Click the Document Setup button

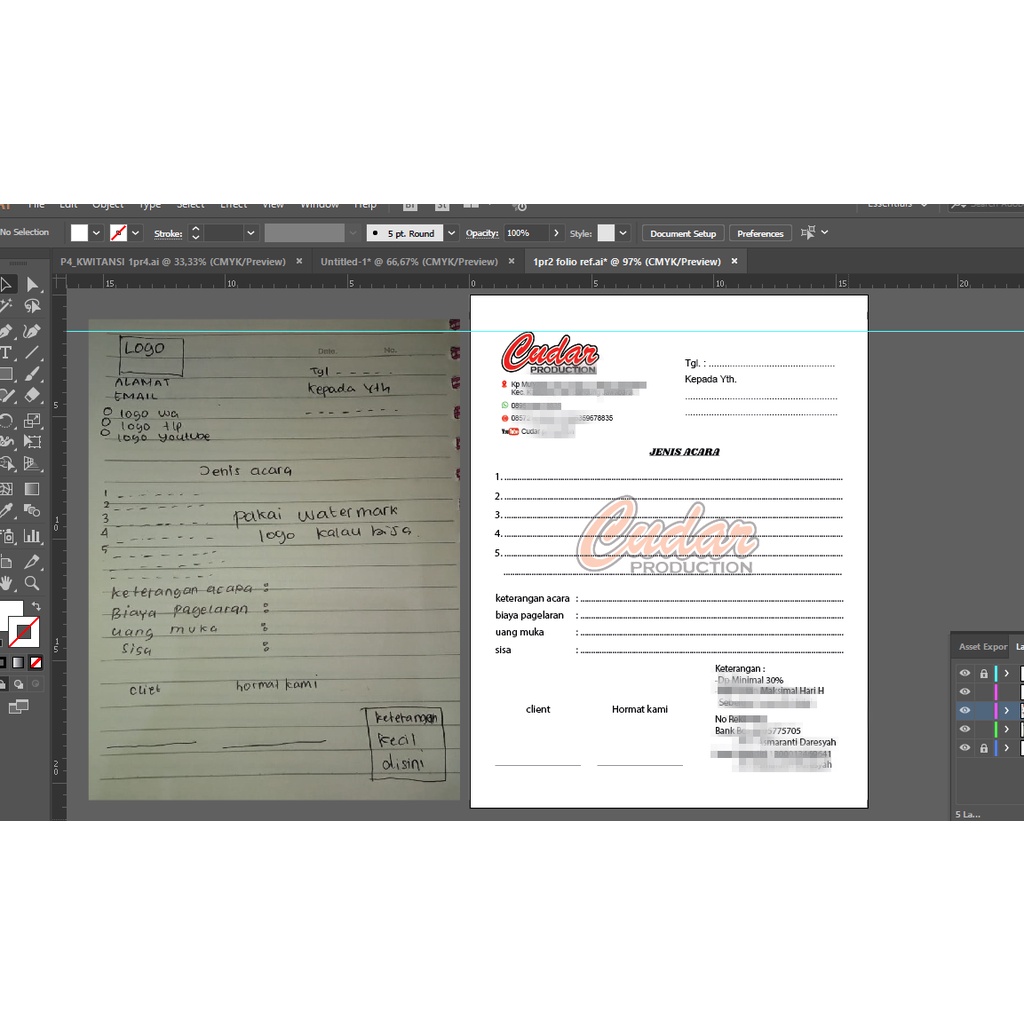pos(683,232)
